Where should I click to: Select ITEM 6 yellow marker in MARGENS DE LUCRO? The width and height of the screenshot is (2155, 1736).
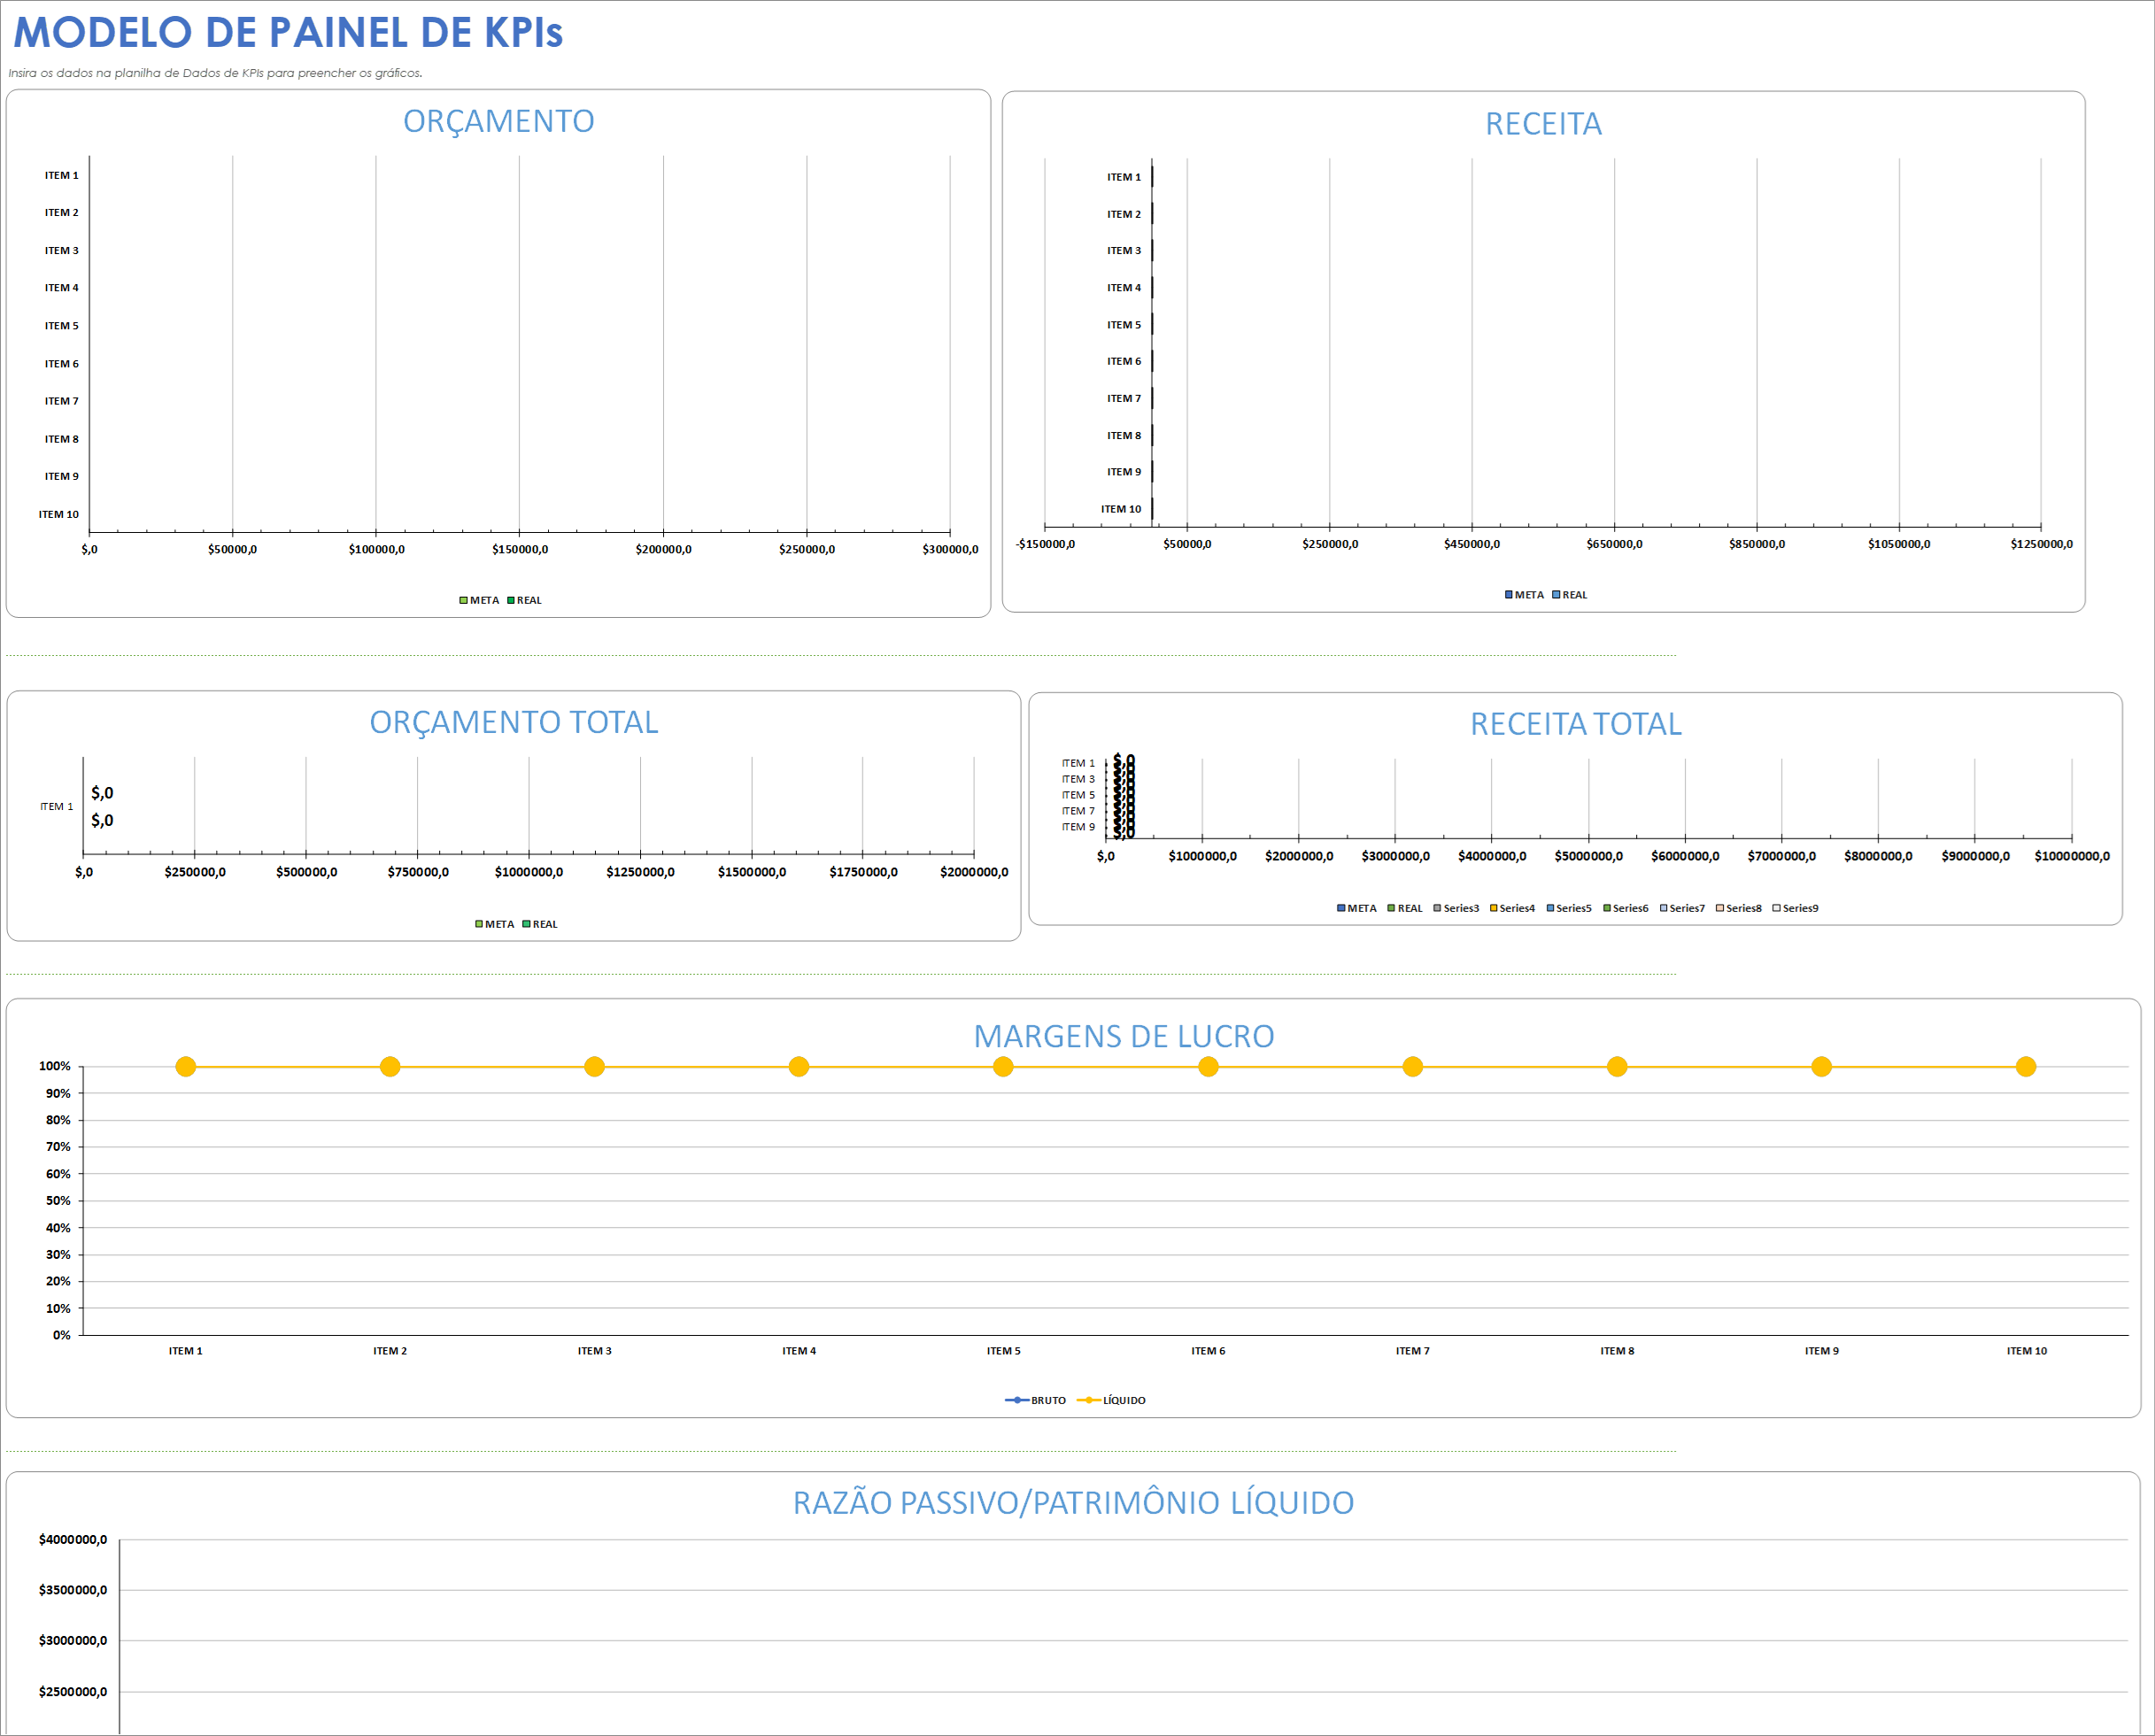click(1208, 1067)
